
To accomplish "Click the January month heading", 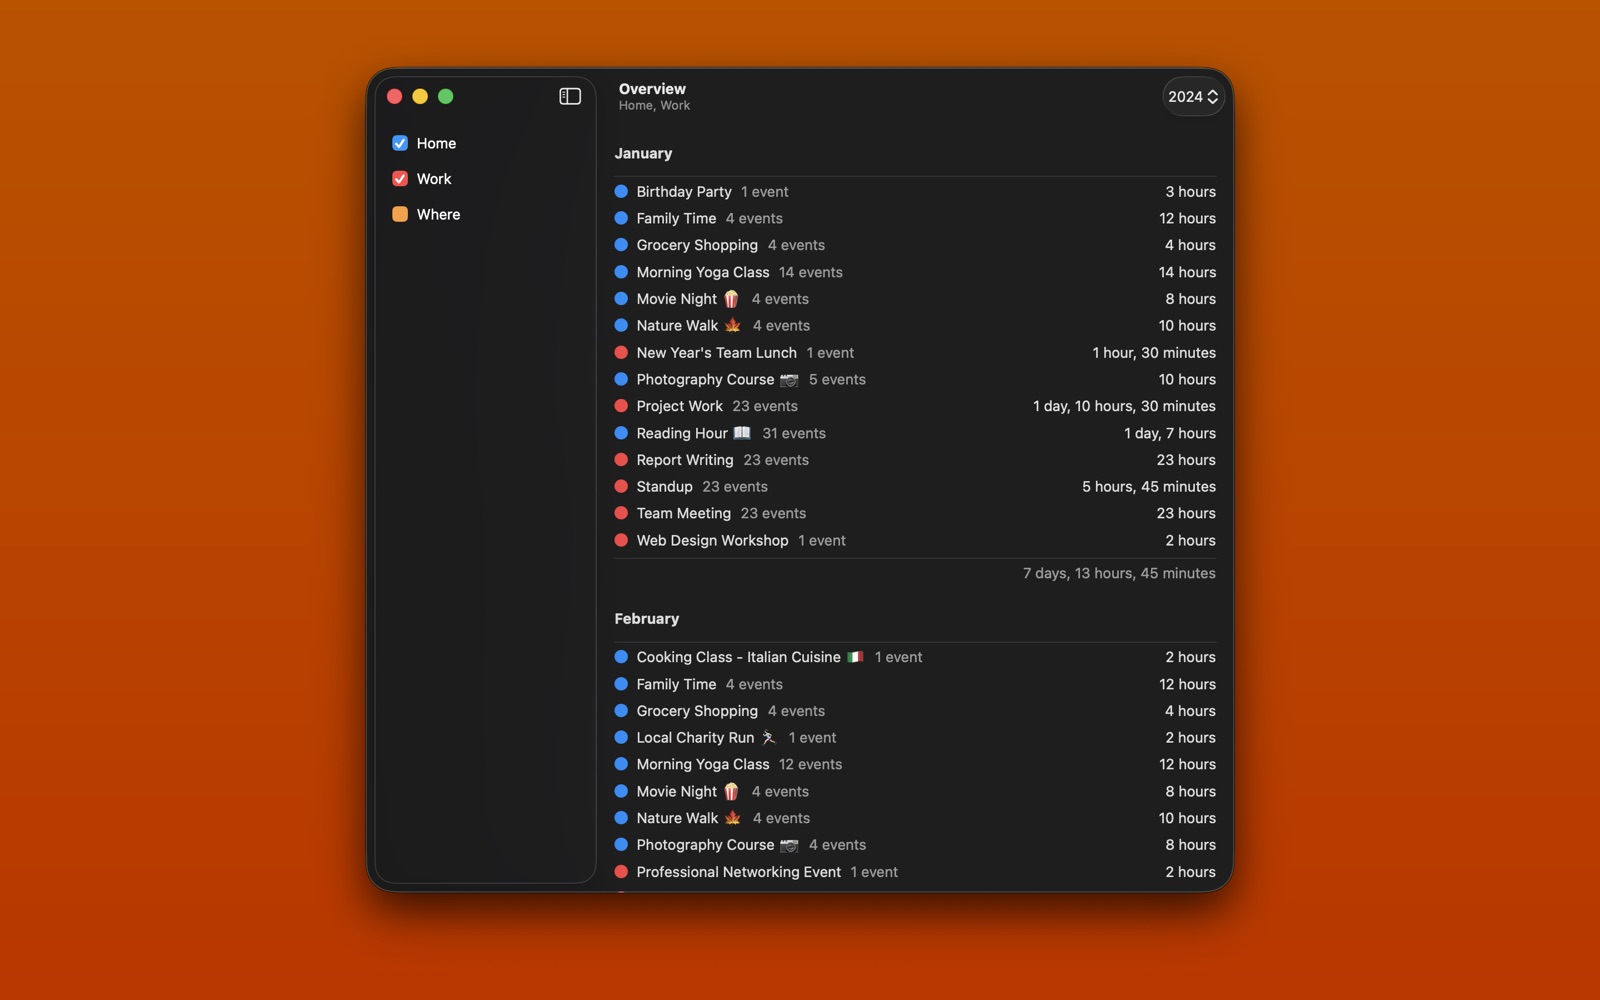I will coord(643,153).
